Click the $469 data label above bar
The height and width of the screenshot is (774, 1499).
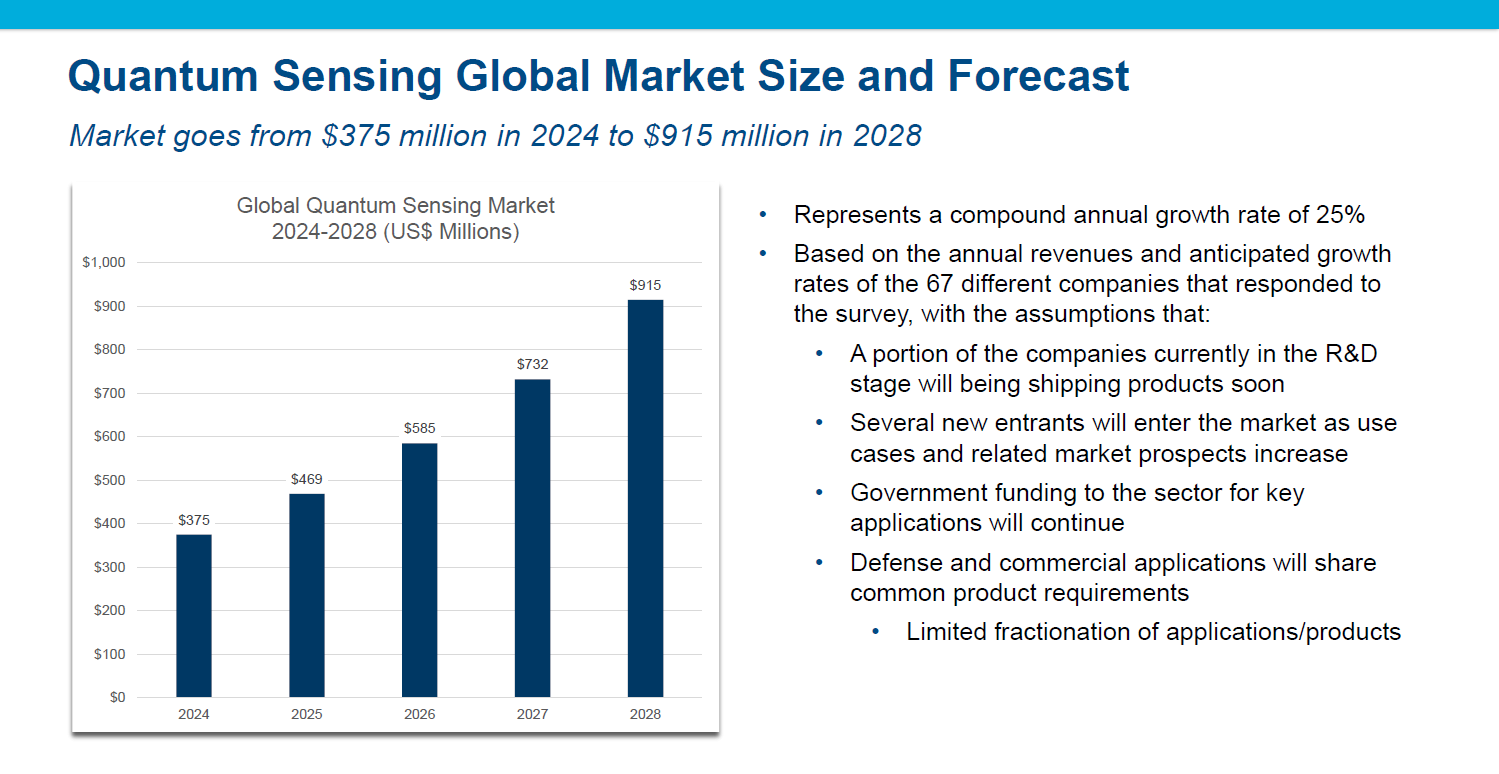click(307, 479)
